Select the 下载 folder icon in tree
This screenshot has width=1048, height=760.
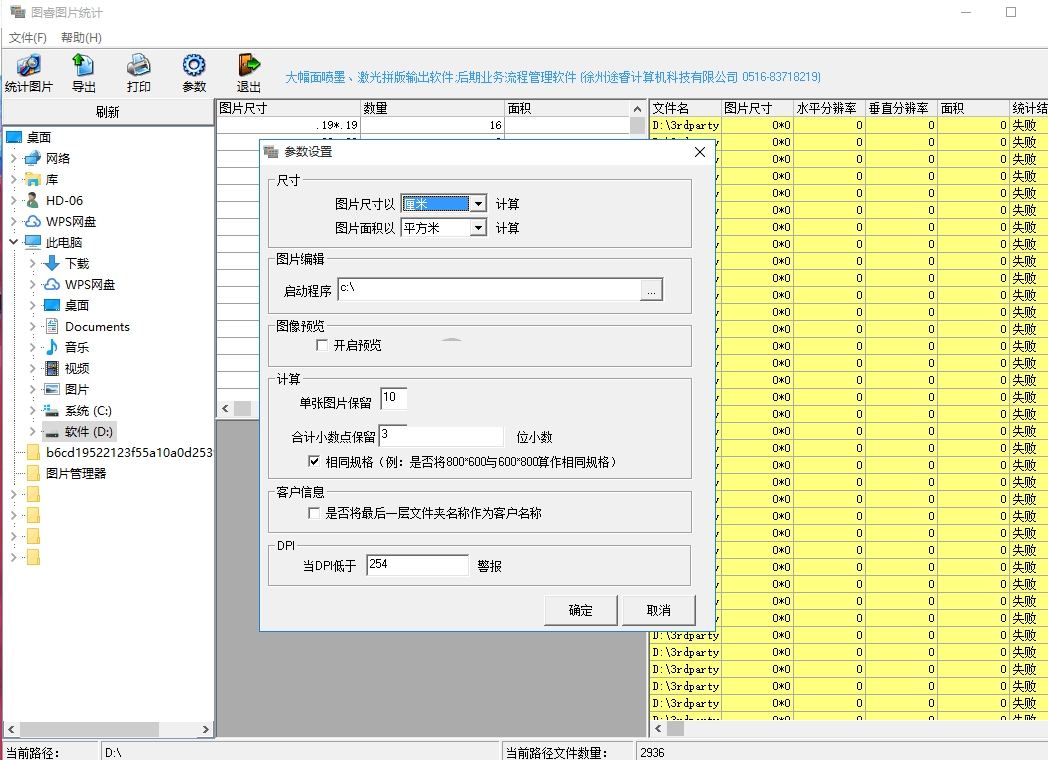(x=52, y=264)
